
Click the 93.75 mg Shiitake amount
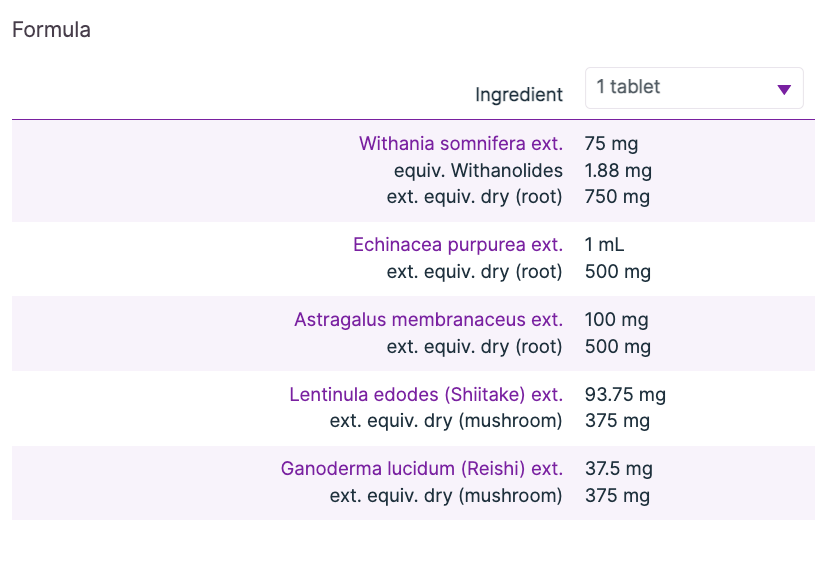(x=625, y=395)
